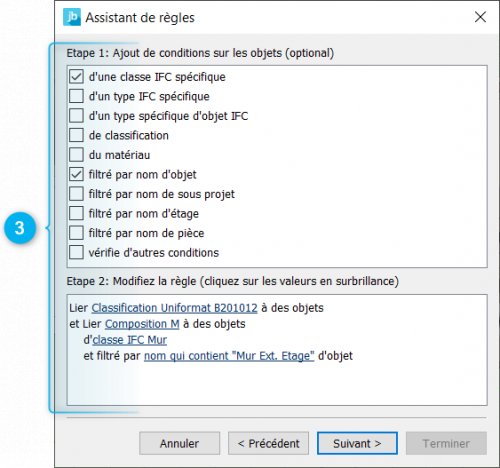Enable "filtré par nom d'étage" filter
500x468 pixels.
(x=76, y=213)
